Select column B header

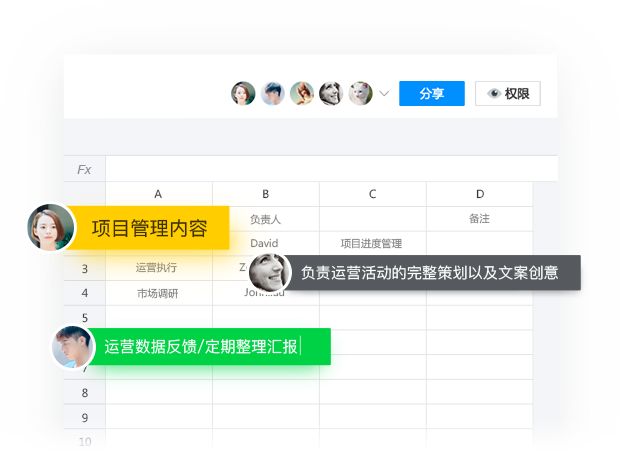point(266,194)
